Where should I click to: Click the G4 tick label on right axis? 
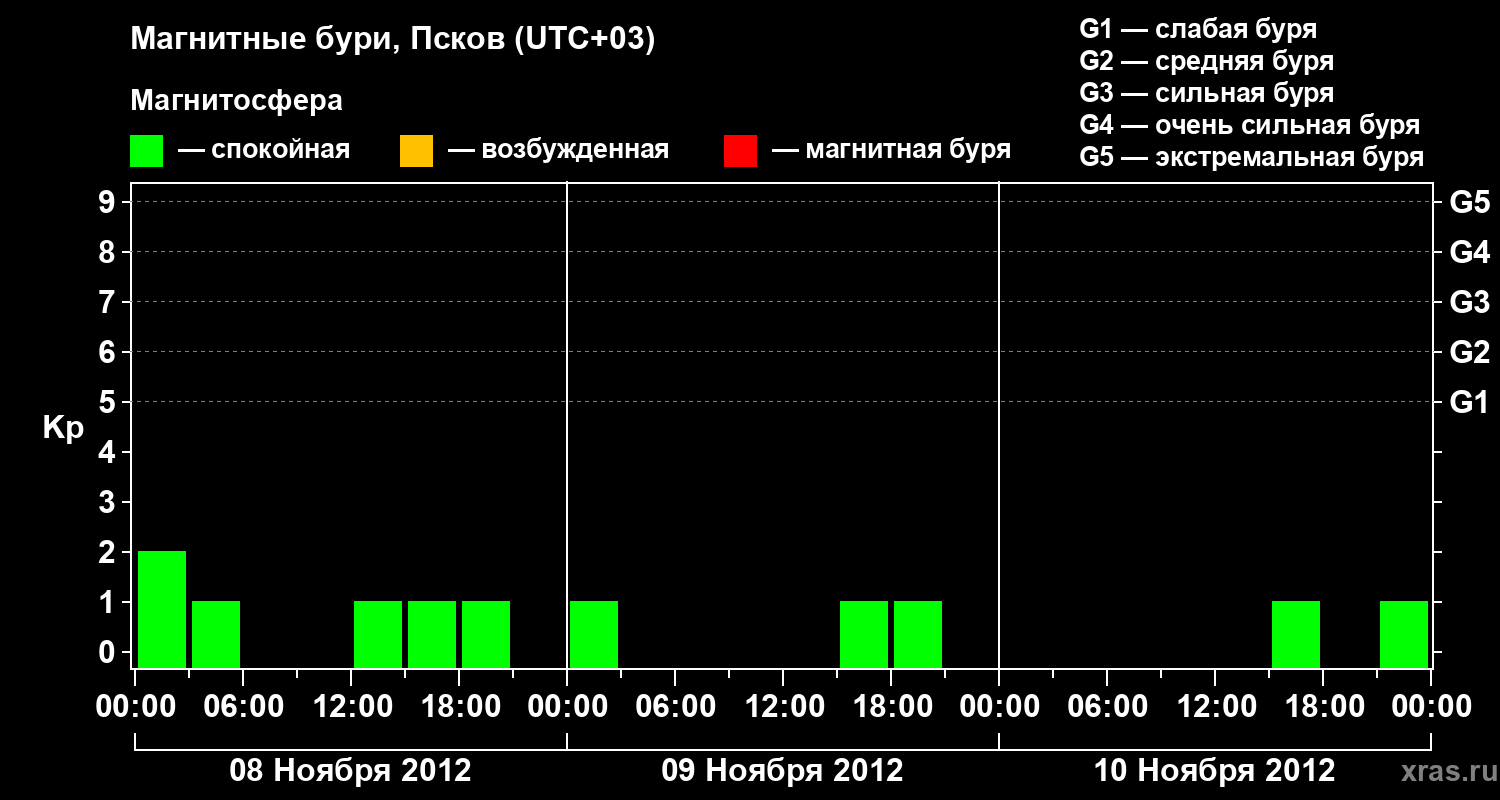click(x=1470, y=252)
